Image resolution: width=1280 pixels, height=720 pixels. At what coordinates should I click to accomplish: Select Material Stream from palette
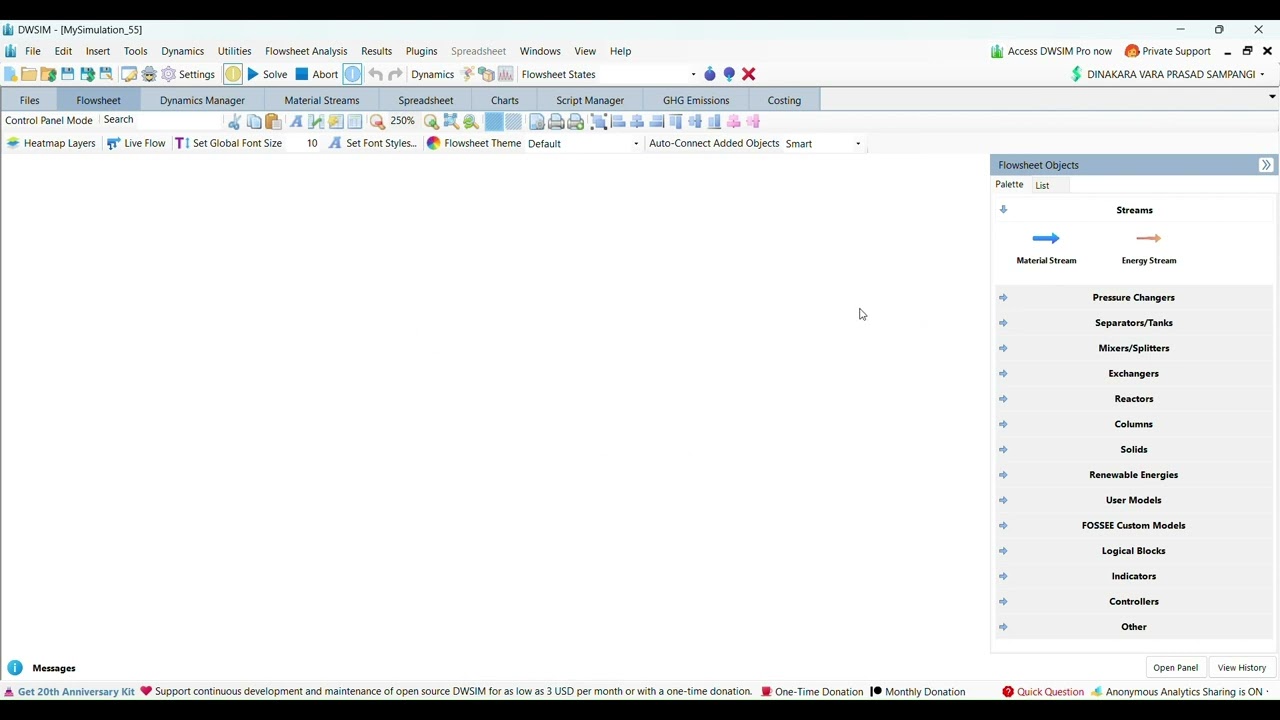coord(1046,248)
